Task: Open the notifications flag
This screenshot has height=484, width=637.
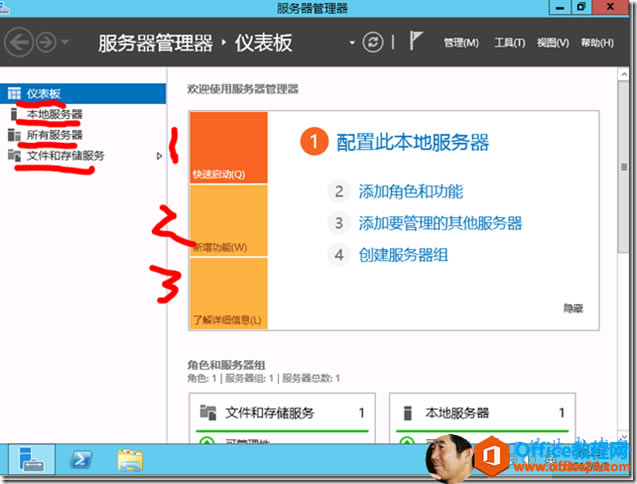Action: (416, 41)
